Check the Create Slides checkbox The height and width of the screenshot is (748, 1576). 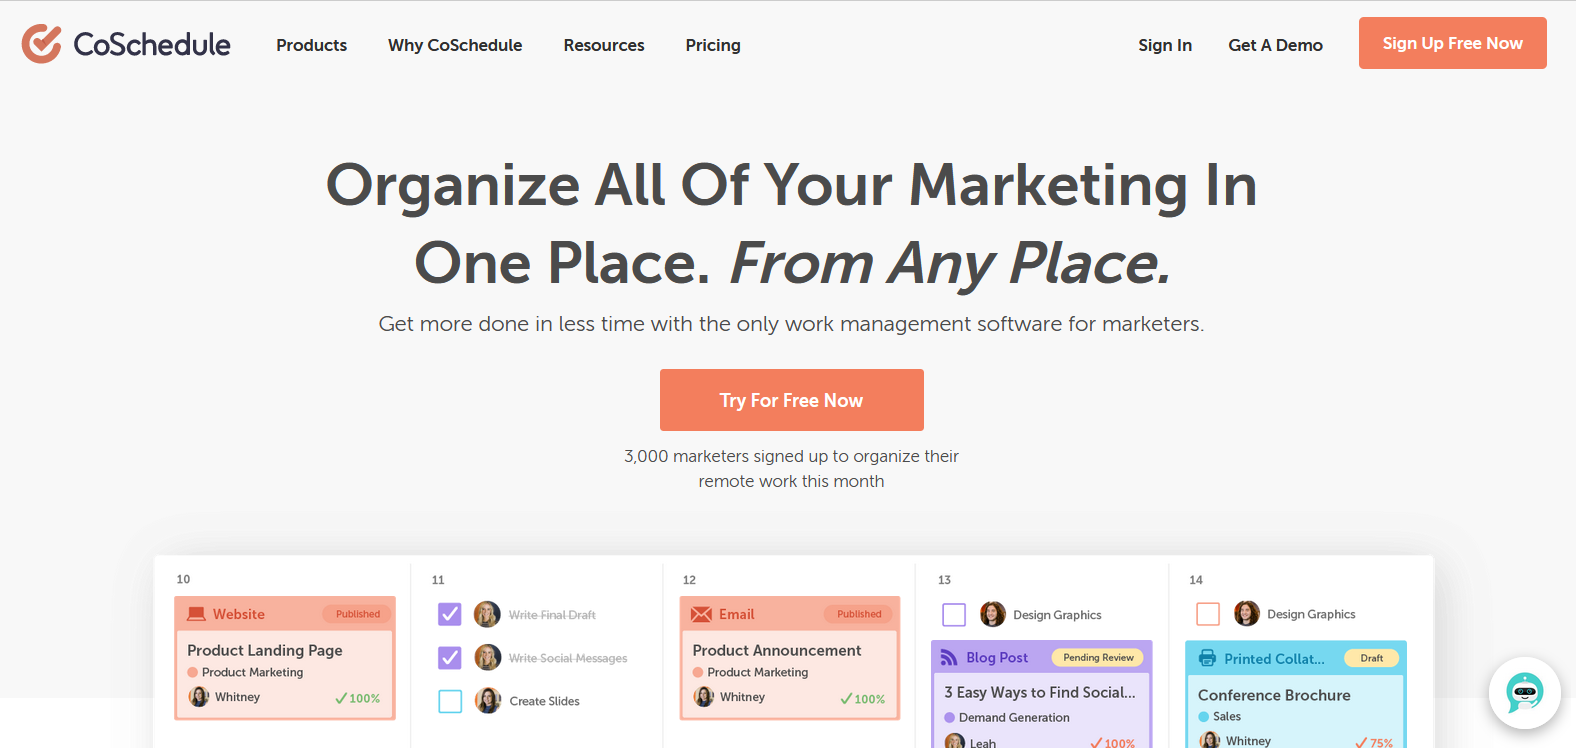pyautogui.click(x=450, y=701)
